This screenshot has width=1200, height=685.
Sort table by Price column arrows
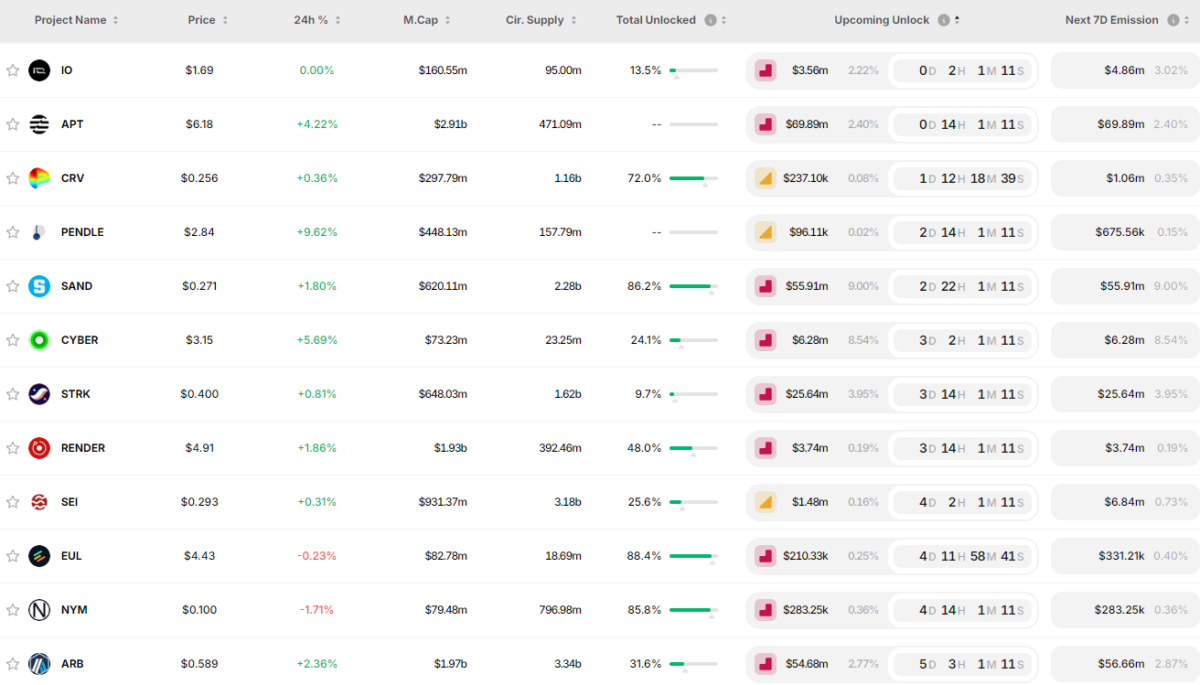coord(225,20)
